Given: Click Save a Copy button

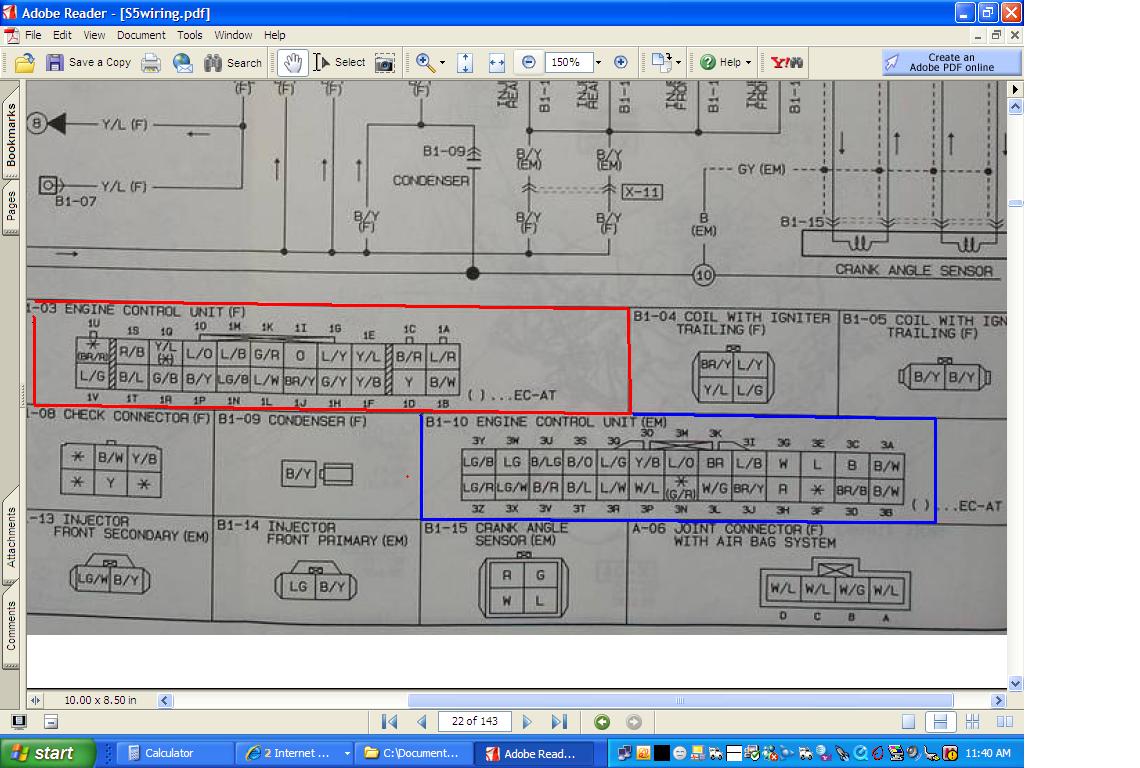Looking at the screenshot, I should pos(89,62).
